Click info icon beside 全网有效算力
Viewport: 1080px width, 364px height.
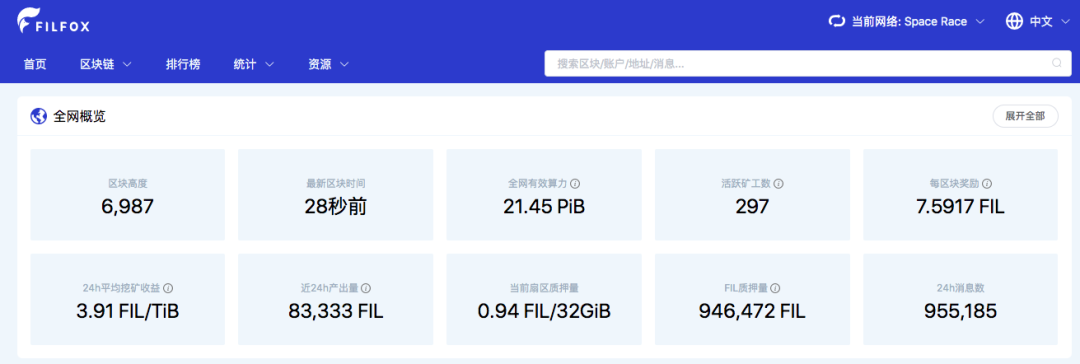click(575, 184)
